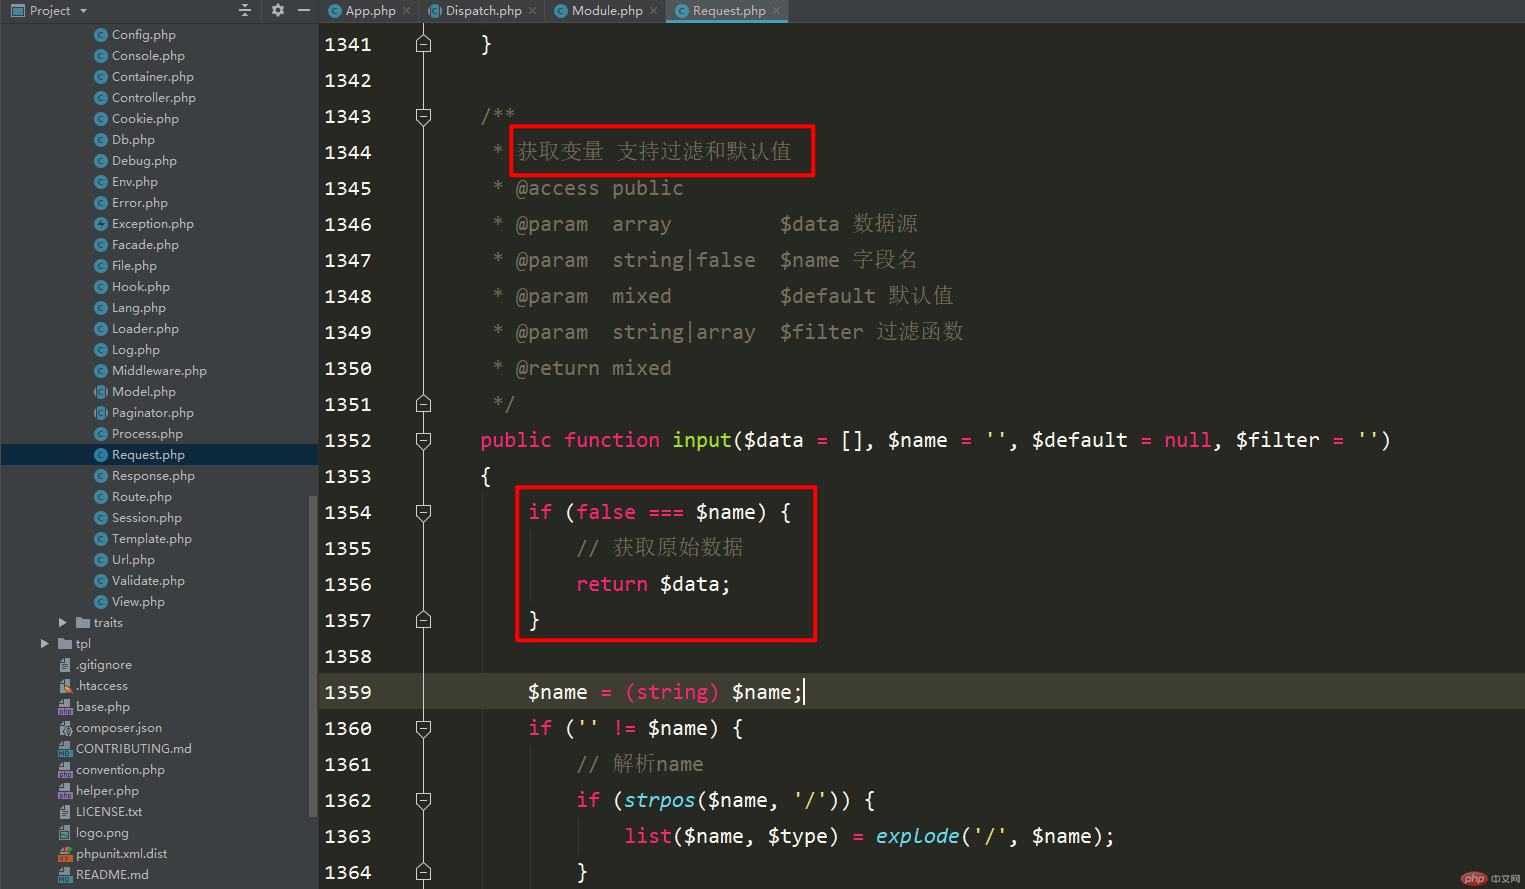Click the View.php class icon
Viewport: 1525px width, 889px height.
tap(101, 602)
